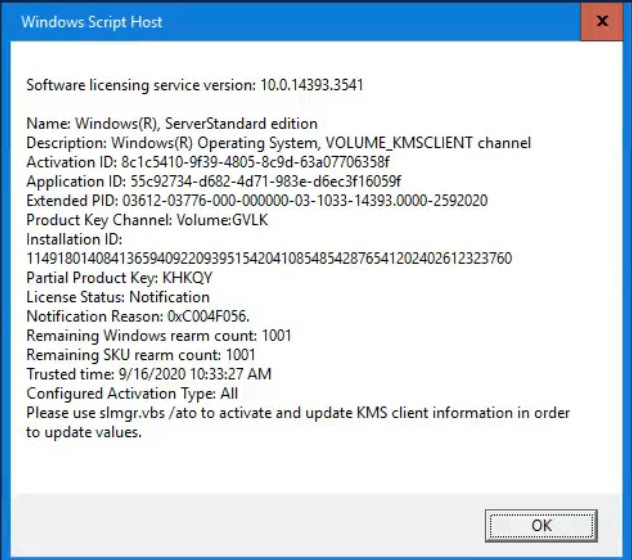This screenshot has width=632, height=560.
Task: Click 'Software licensing service version: 10.0.14393.3541'
Action: (195, 85)
